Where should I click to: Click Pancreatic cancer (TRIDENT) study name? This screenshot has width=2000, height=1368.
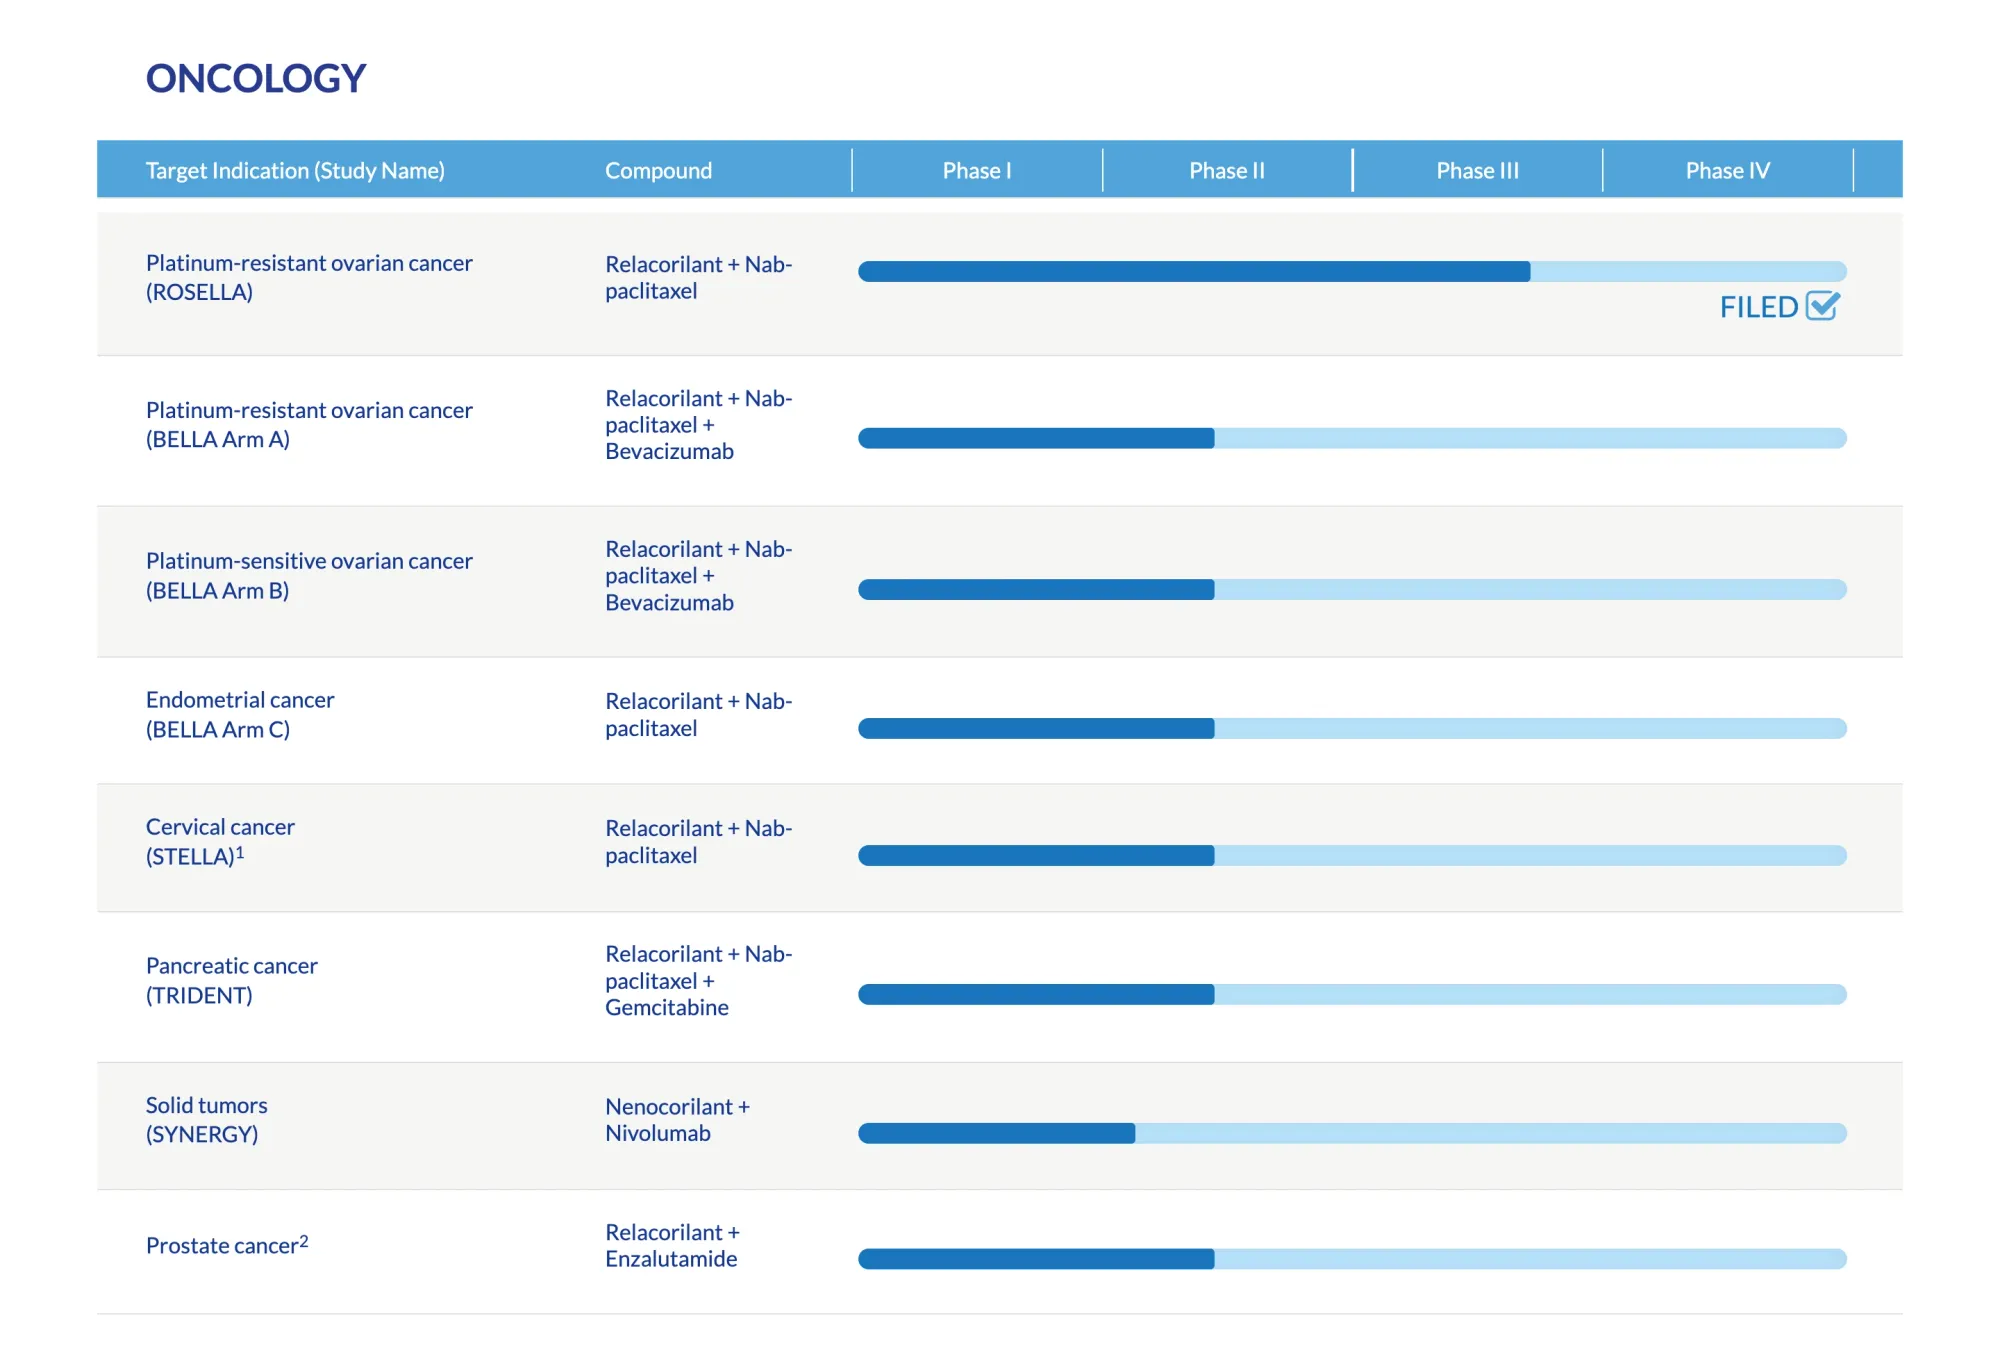point(231,980)
